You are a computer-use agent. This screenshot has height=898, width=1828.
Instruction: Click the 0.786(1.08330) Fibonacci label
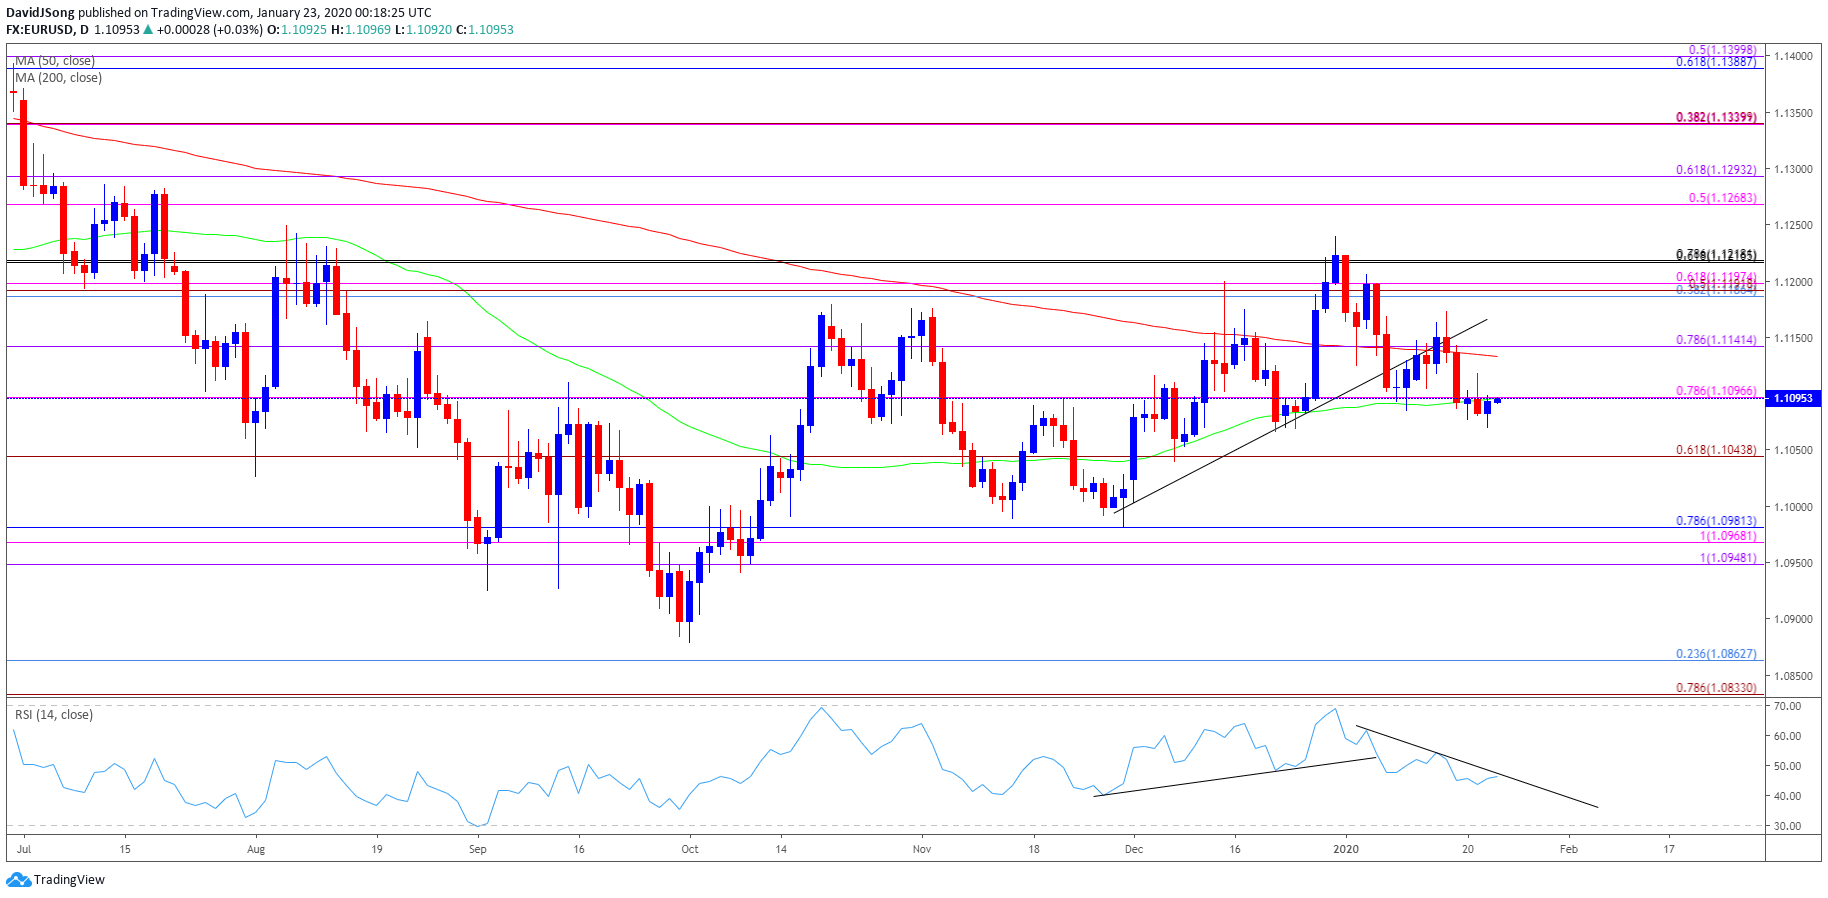point(1716,688)
